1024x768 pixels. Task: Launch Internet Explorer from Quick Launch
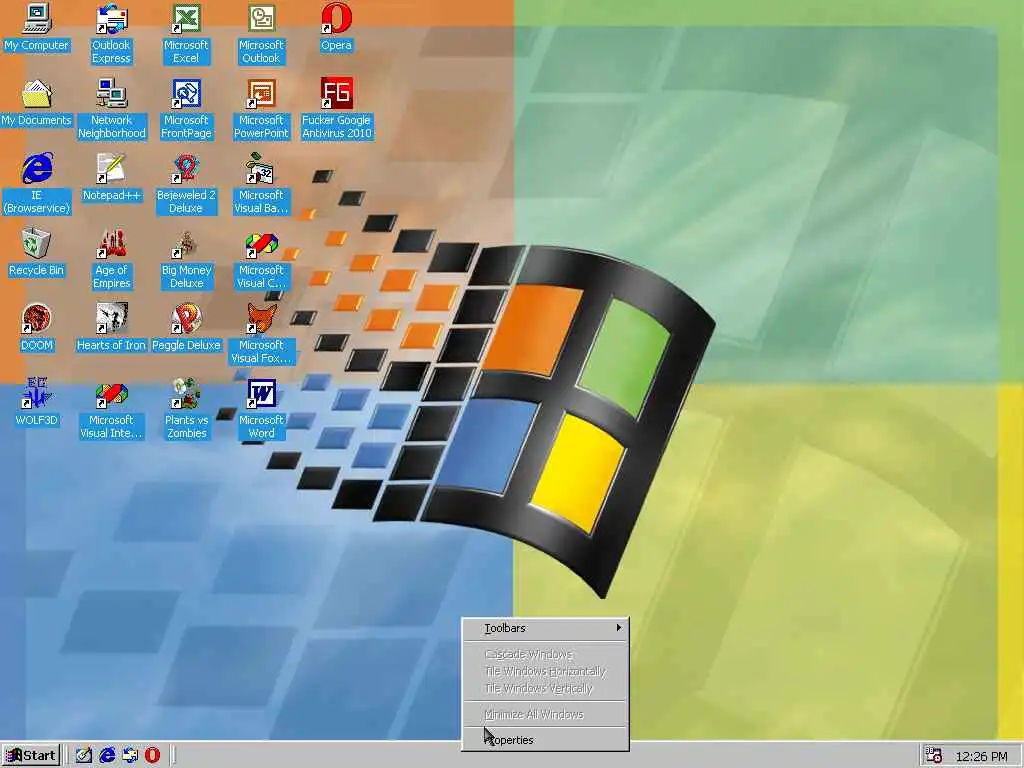[107, 756]
